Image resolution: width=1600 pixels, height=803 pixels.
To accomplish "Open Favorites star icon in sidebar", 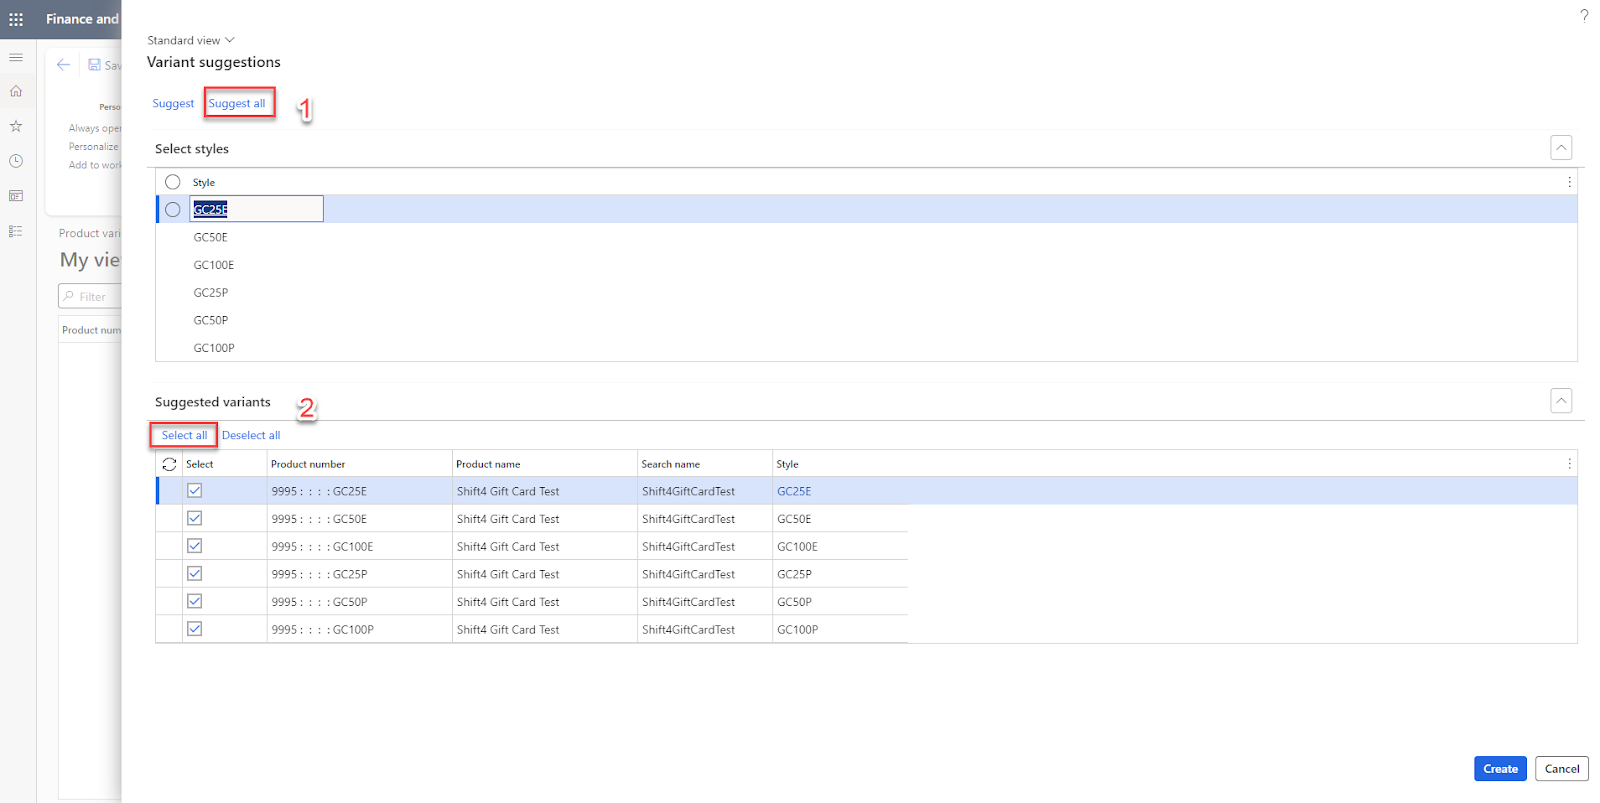I will pyautogui.click(x=16, y=126).
